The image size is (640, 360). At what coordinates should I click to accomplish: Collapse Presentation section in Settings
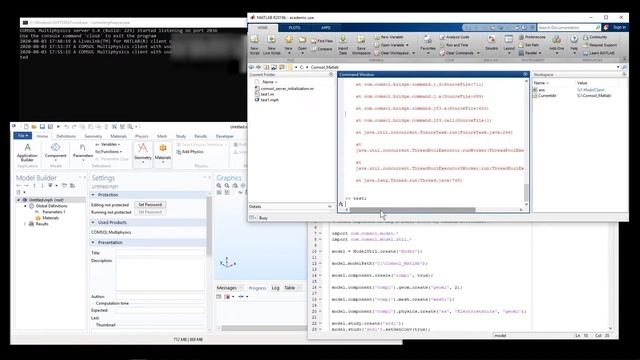tap(93, 242)
